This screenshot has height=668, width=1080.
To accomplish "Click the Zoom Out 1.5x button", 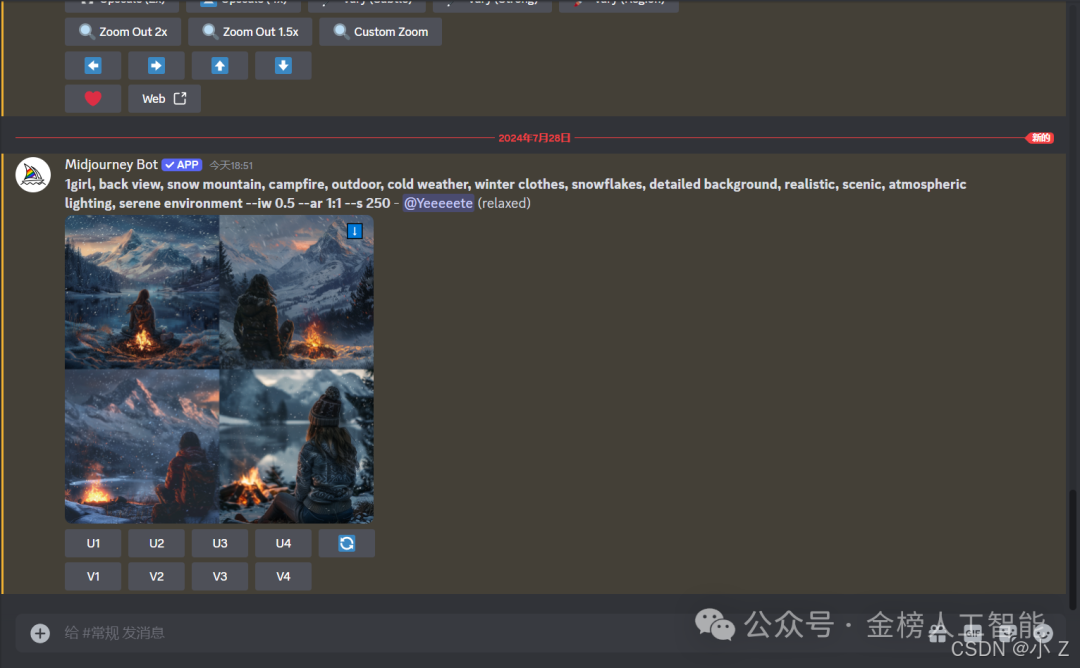I will [250, 32].
